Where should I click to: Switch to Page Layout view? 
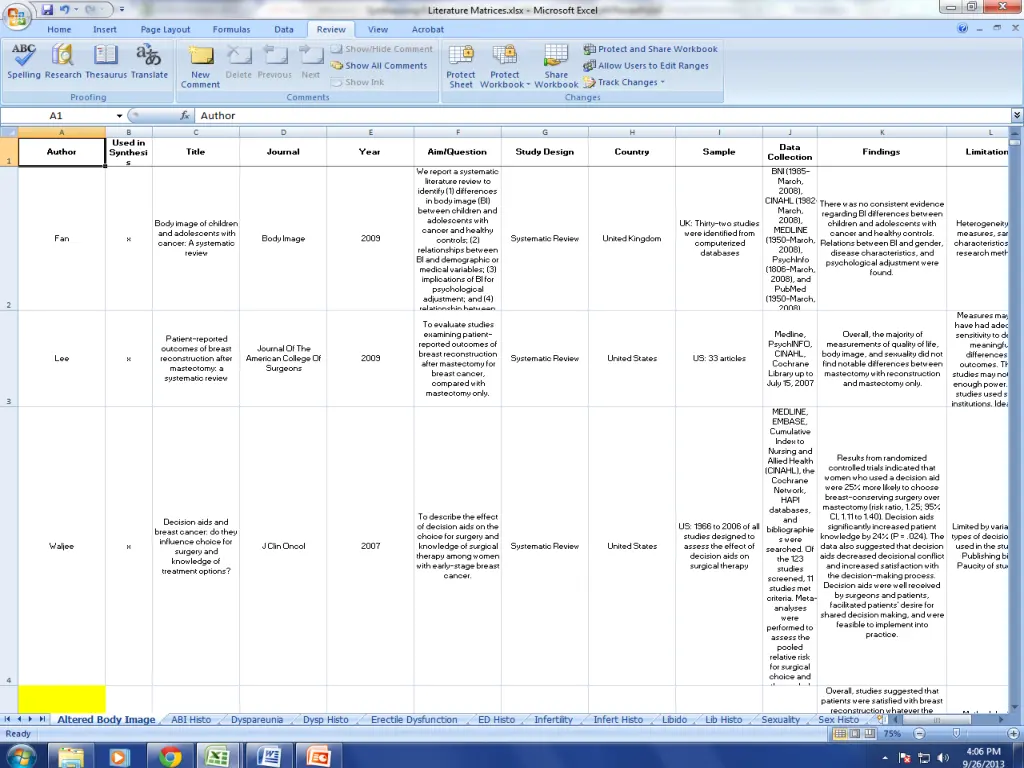855,733
